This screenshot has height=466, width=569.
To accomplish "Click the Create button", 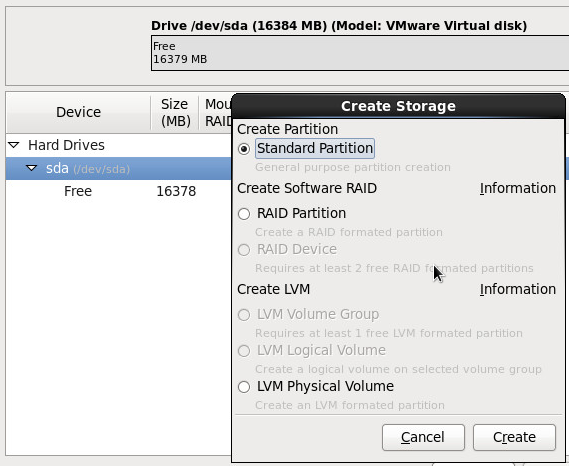I will pyautogui.click(x=514, y=437).
